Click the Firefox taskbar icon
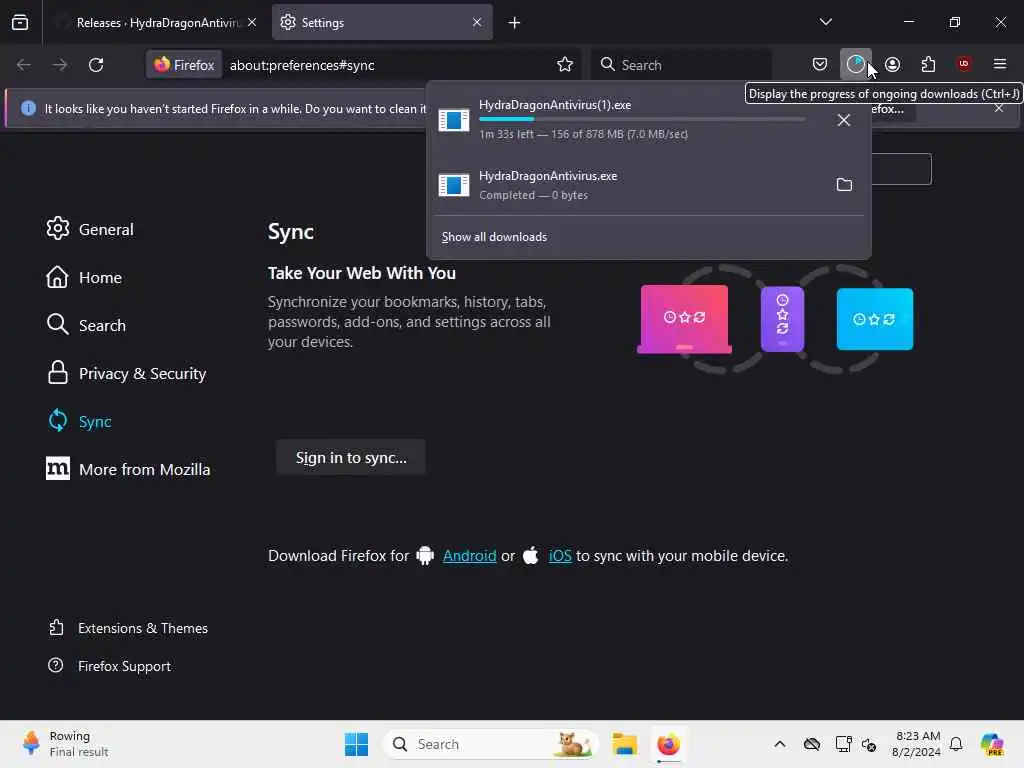This screenshot has height=768, width=1024. click(668, 744)
